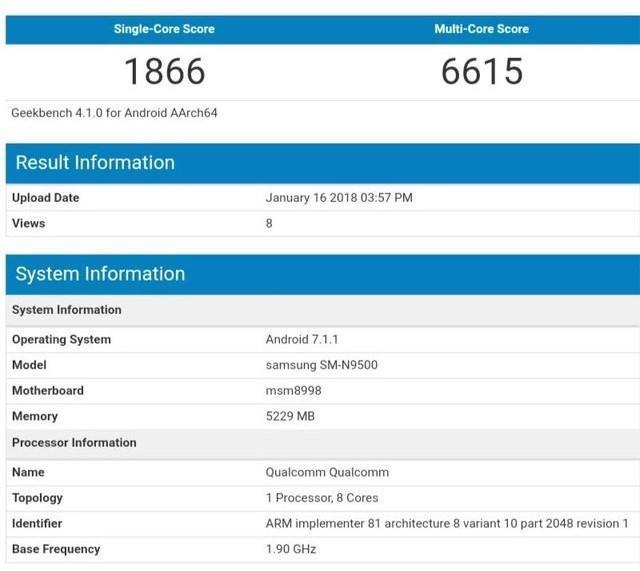Click the Geekbench 4.1.0 for Android text
Screen dimensions: 640x571
[114, 113]
